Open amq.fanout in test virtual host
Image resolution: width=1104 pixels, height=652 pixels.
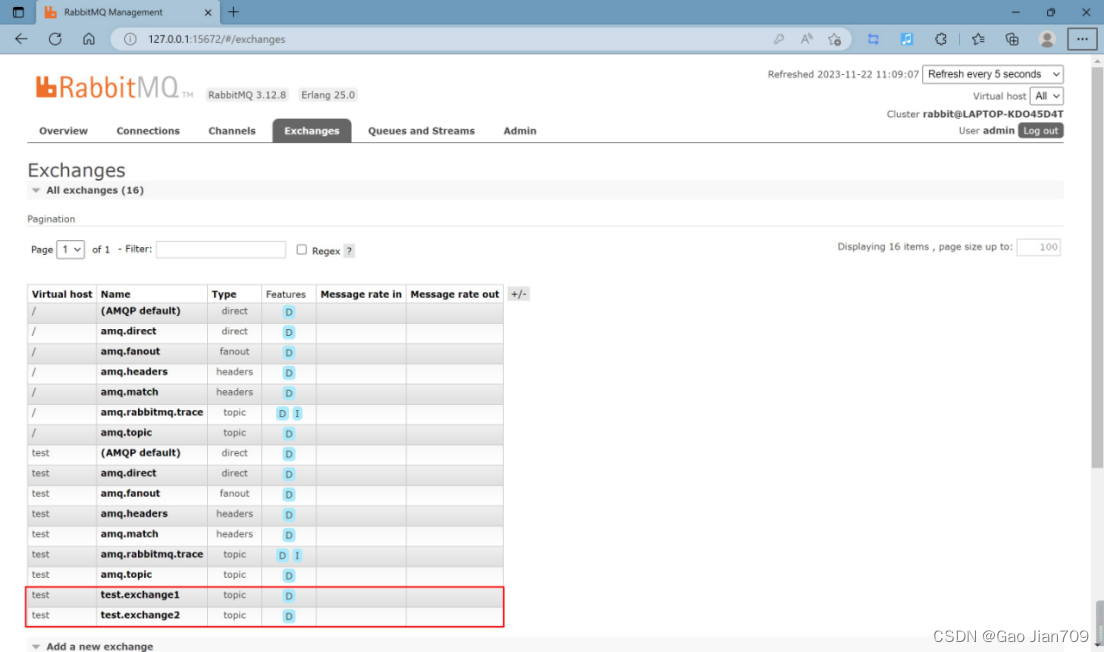pyautogui.click(x=130, y=494)
